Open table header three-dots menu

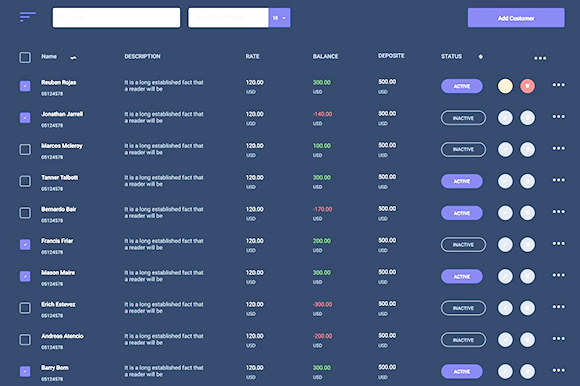[540, 58]
